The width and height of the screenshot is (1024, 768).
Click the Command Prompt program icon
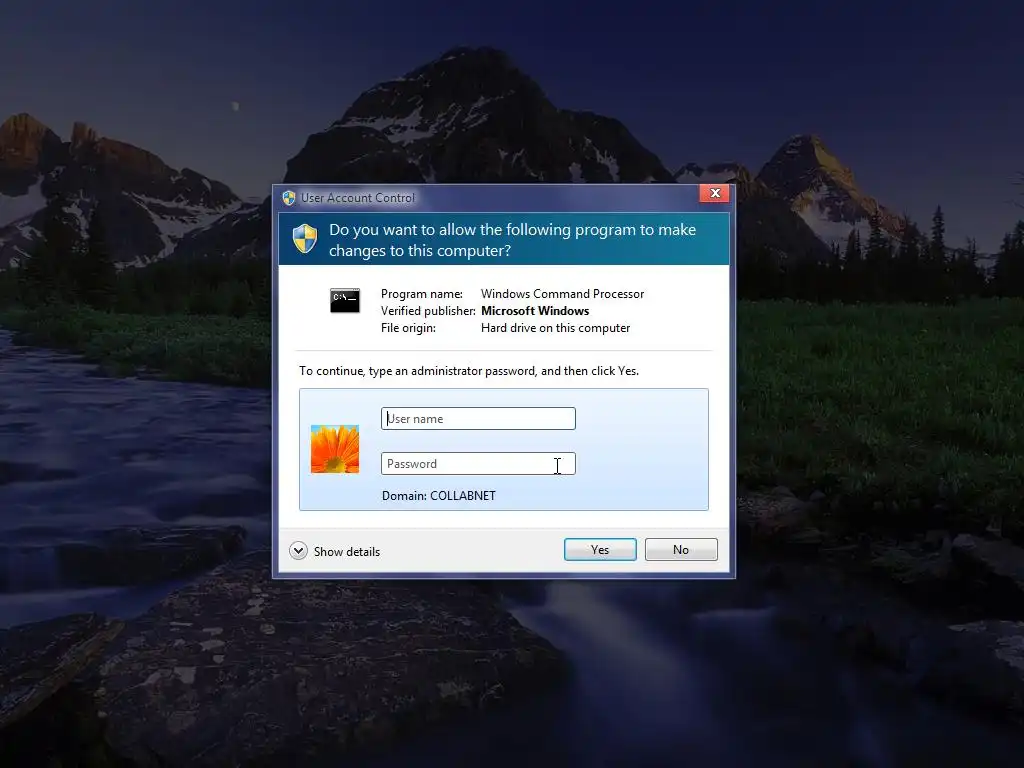345,300
